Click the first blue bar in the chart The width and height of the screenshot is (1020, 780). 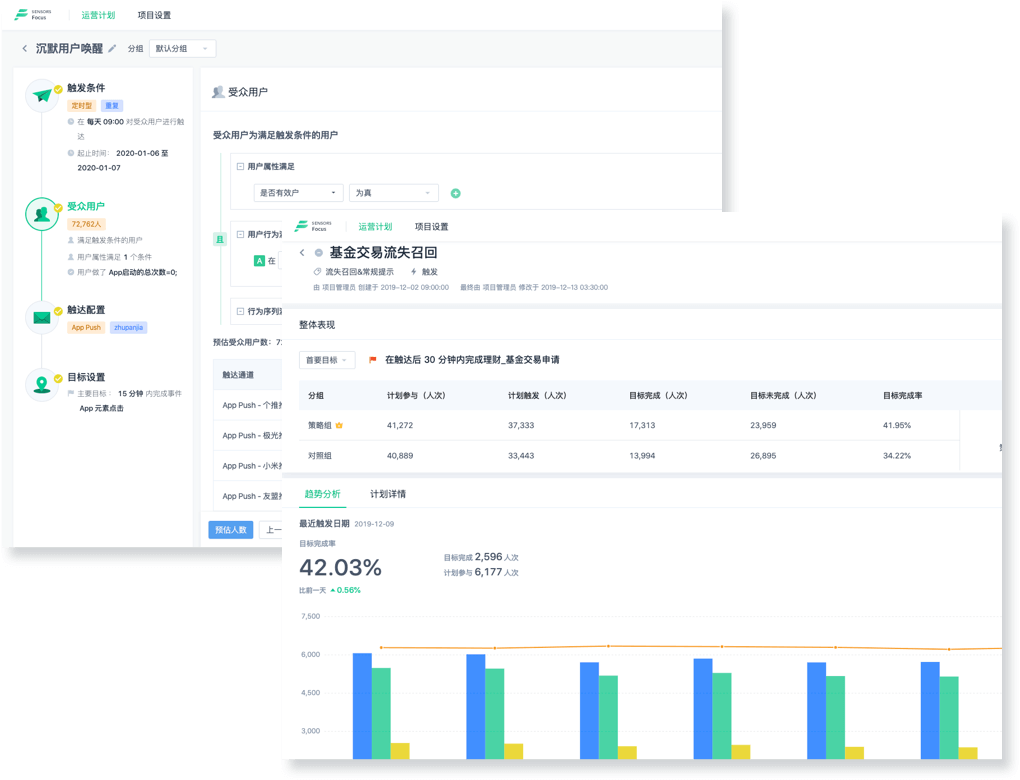tap(362, 705)
